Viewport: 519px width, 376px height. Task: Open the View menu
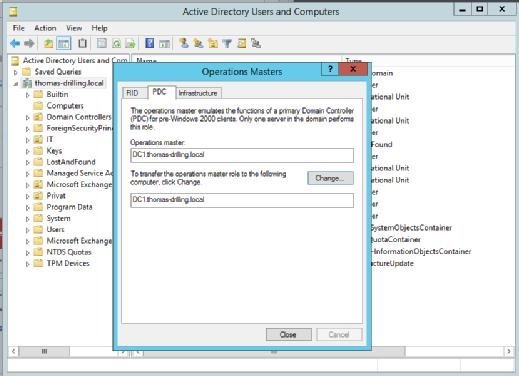[x=74, y=28]
